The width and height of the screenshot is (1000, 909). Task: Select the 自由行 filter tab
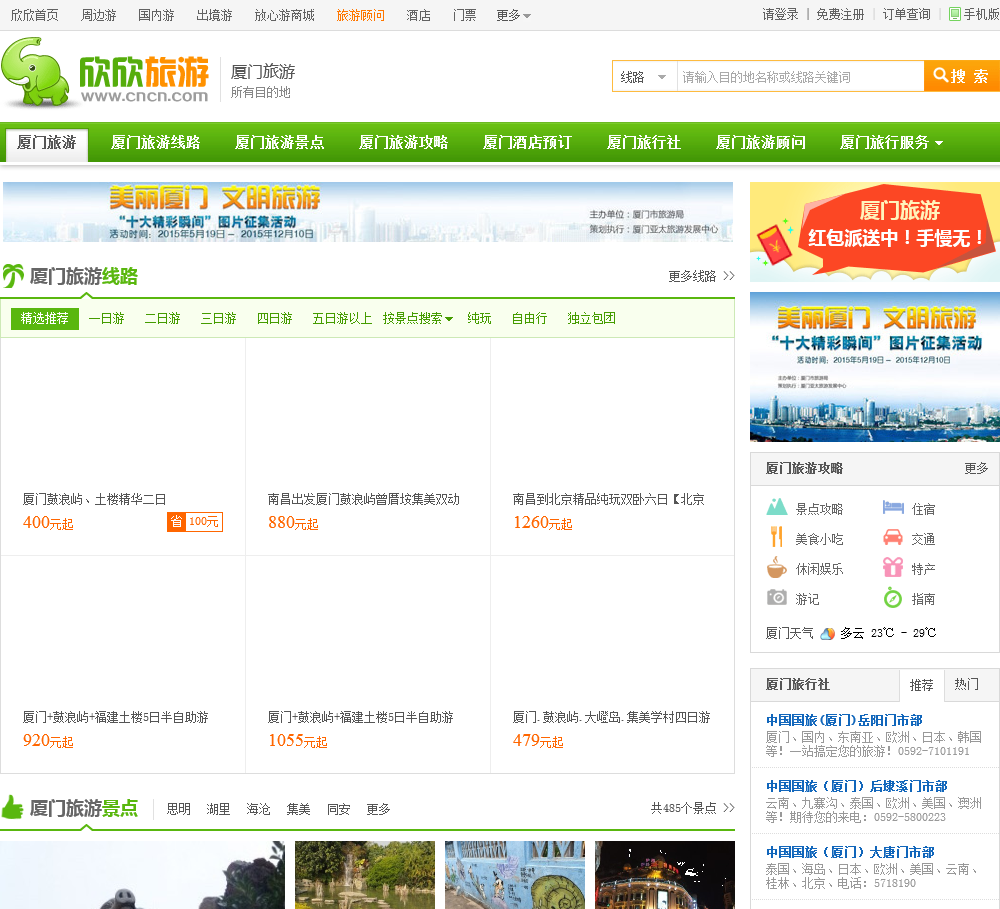[x=529, y=318]
